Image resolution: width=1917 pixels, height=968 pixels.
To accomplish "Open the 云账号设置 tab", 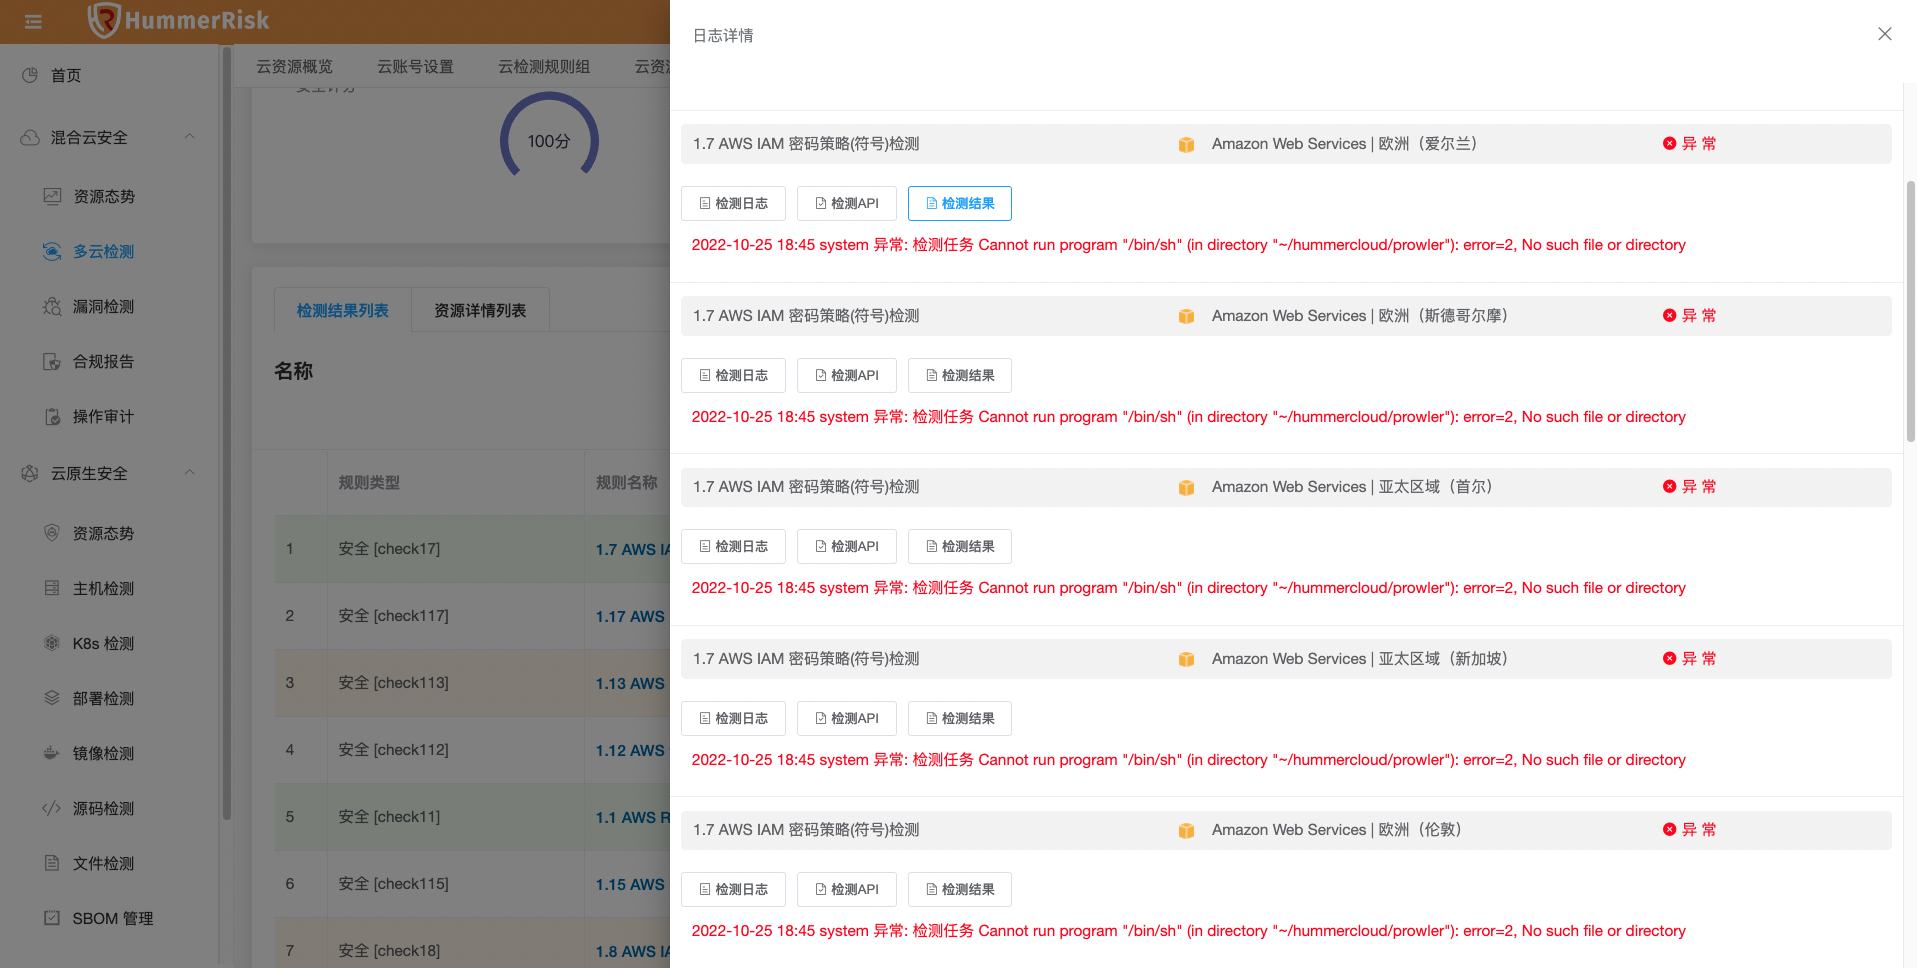I will pos(416,65).
